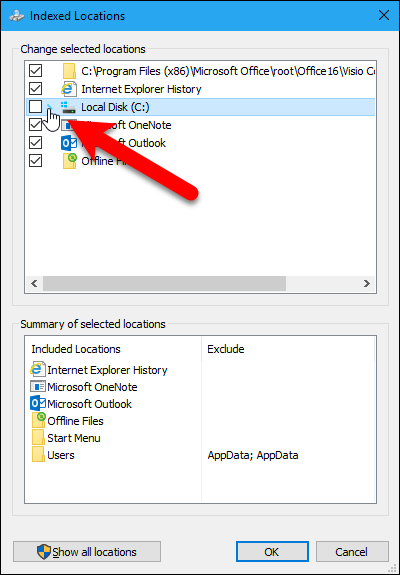Click the Internet Explorer History icon in the summary
The image size is (400, 575).
(38, 370)
